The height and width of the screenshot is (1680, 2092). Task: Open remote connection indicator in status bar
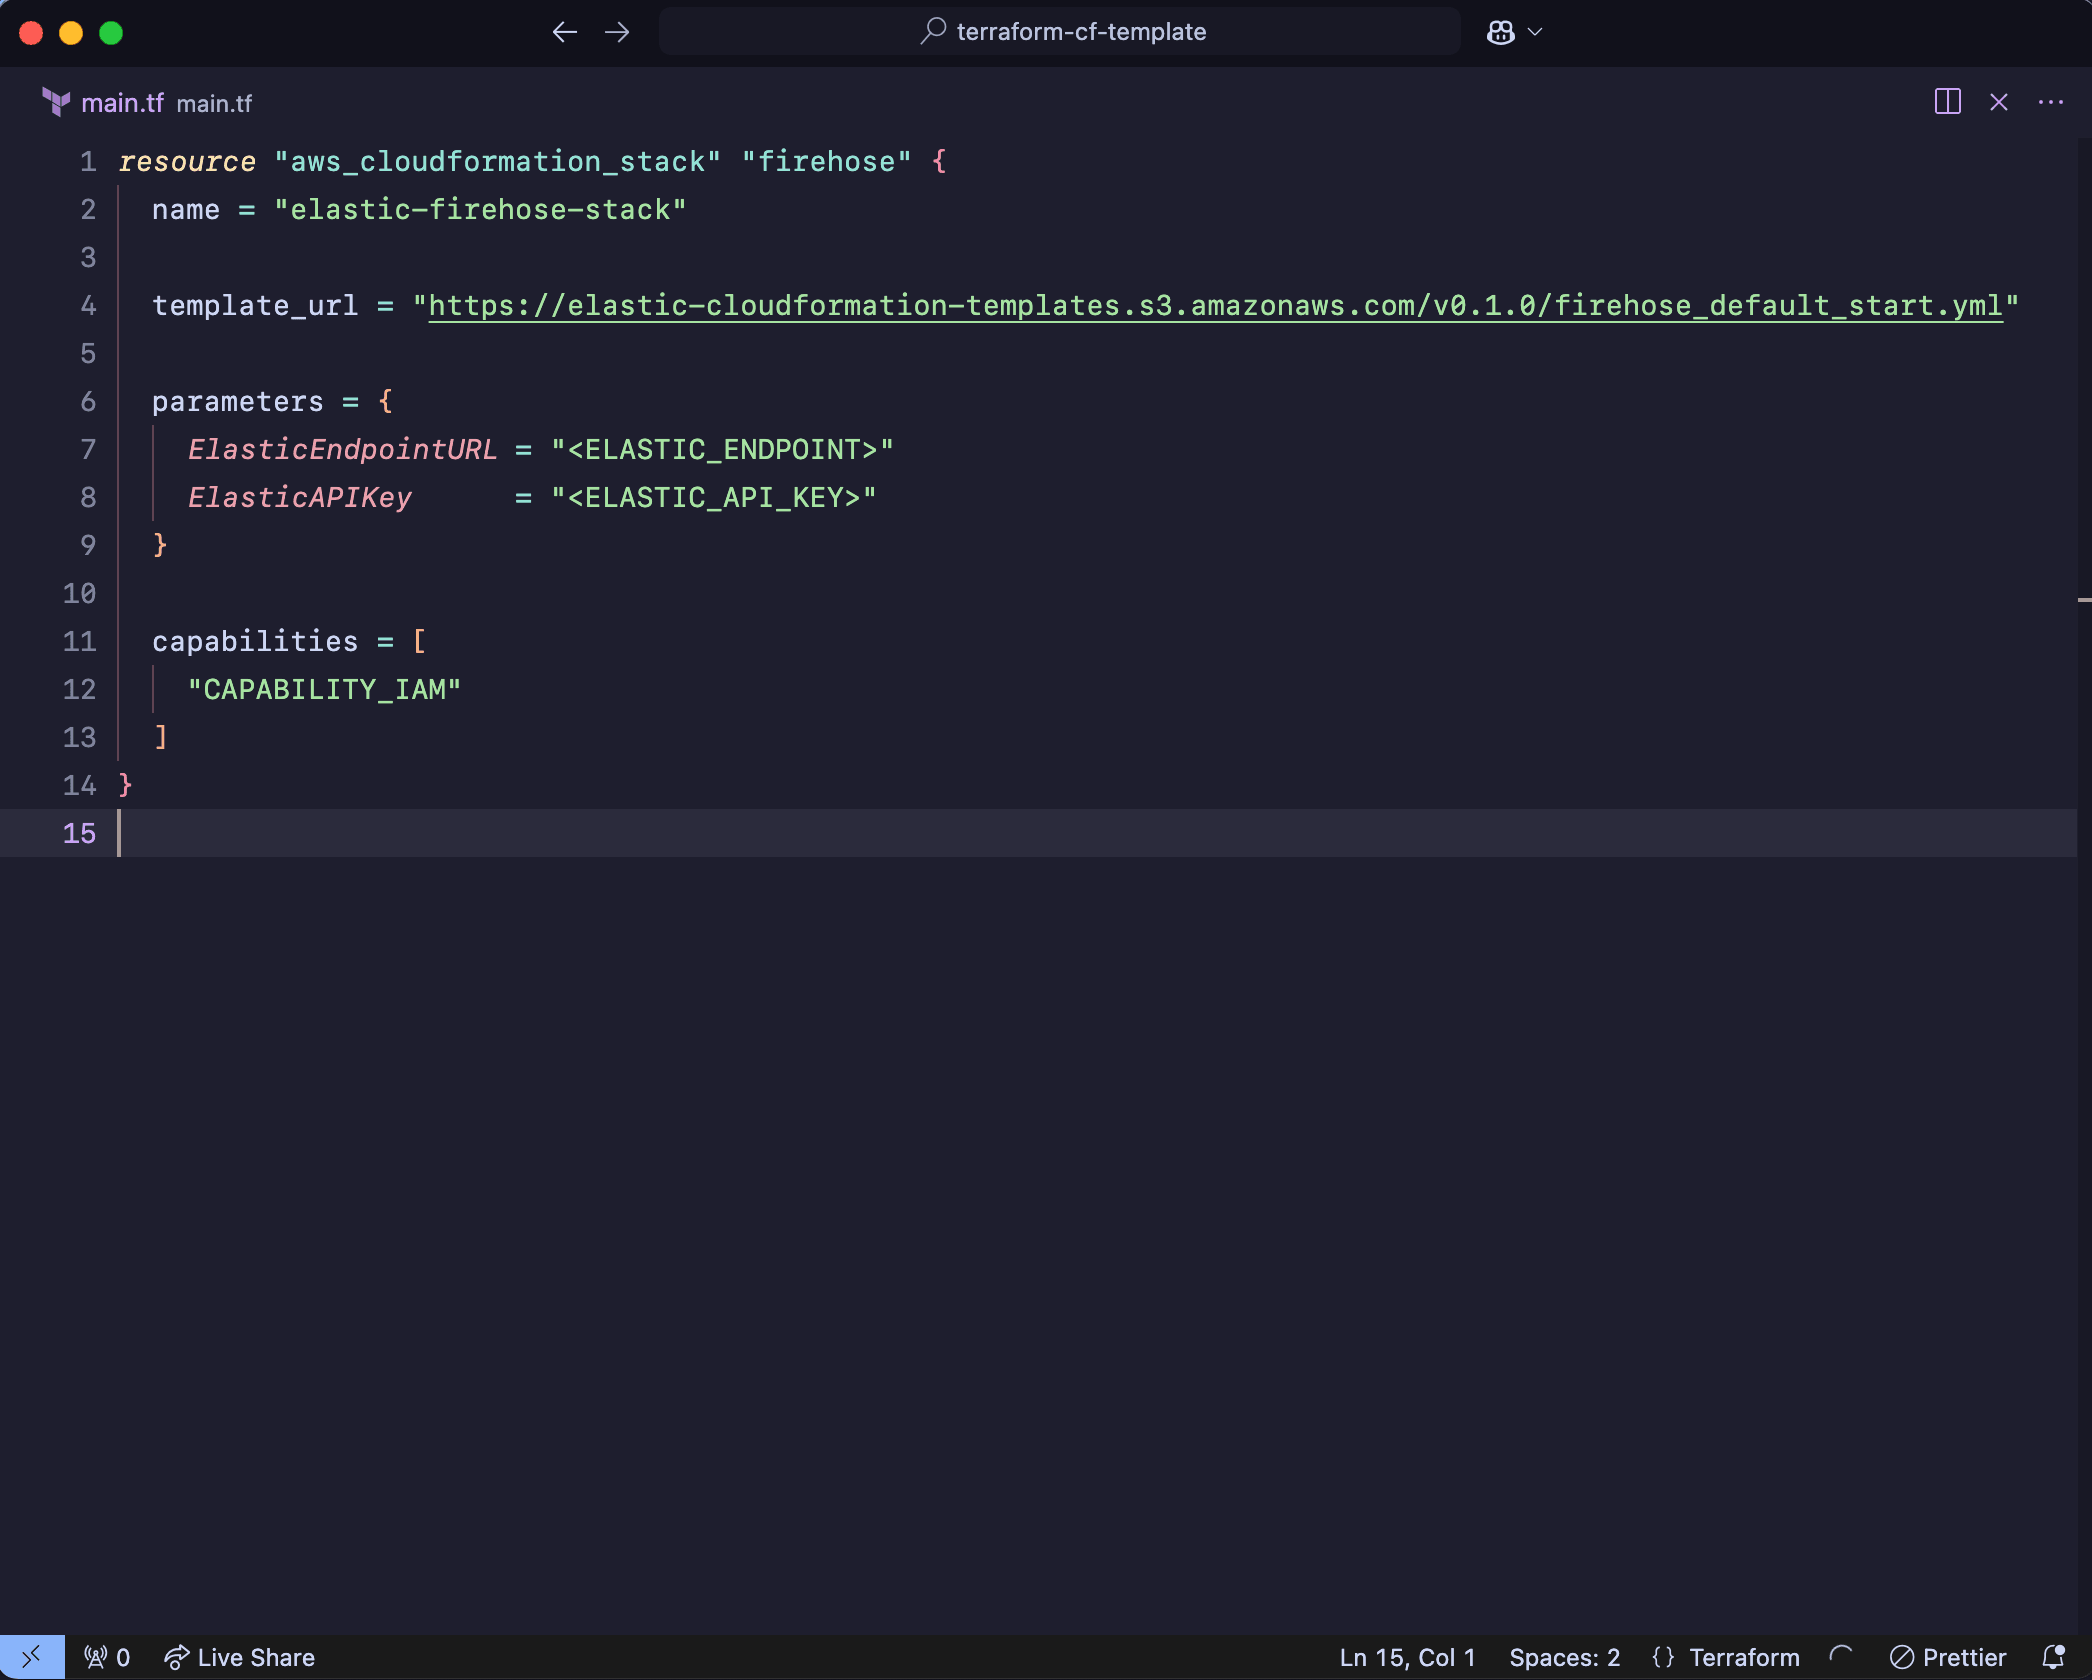coord(32,1656)
